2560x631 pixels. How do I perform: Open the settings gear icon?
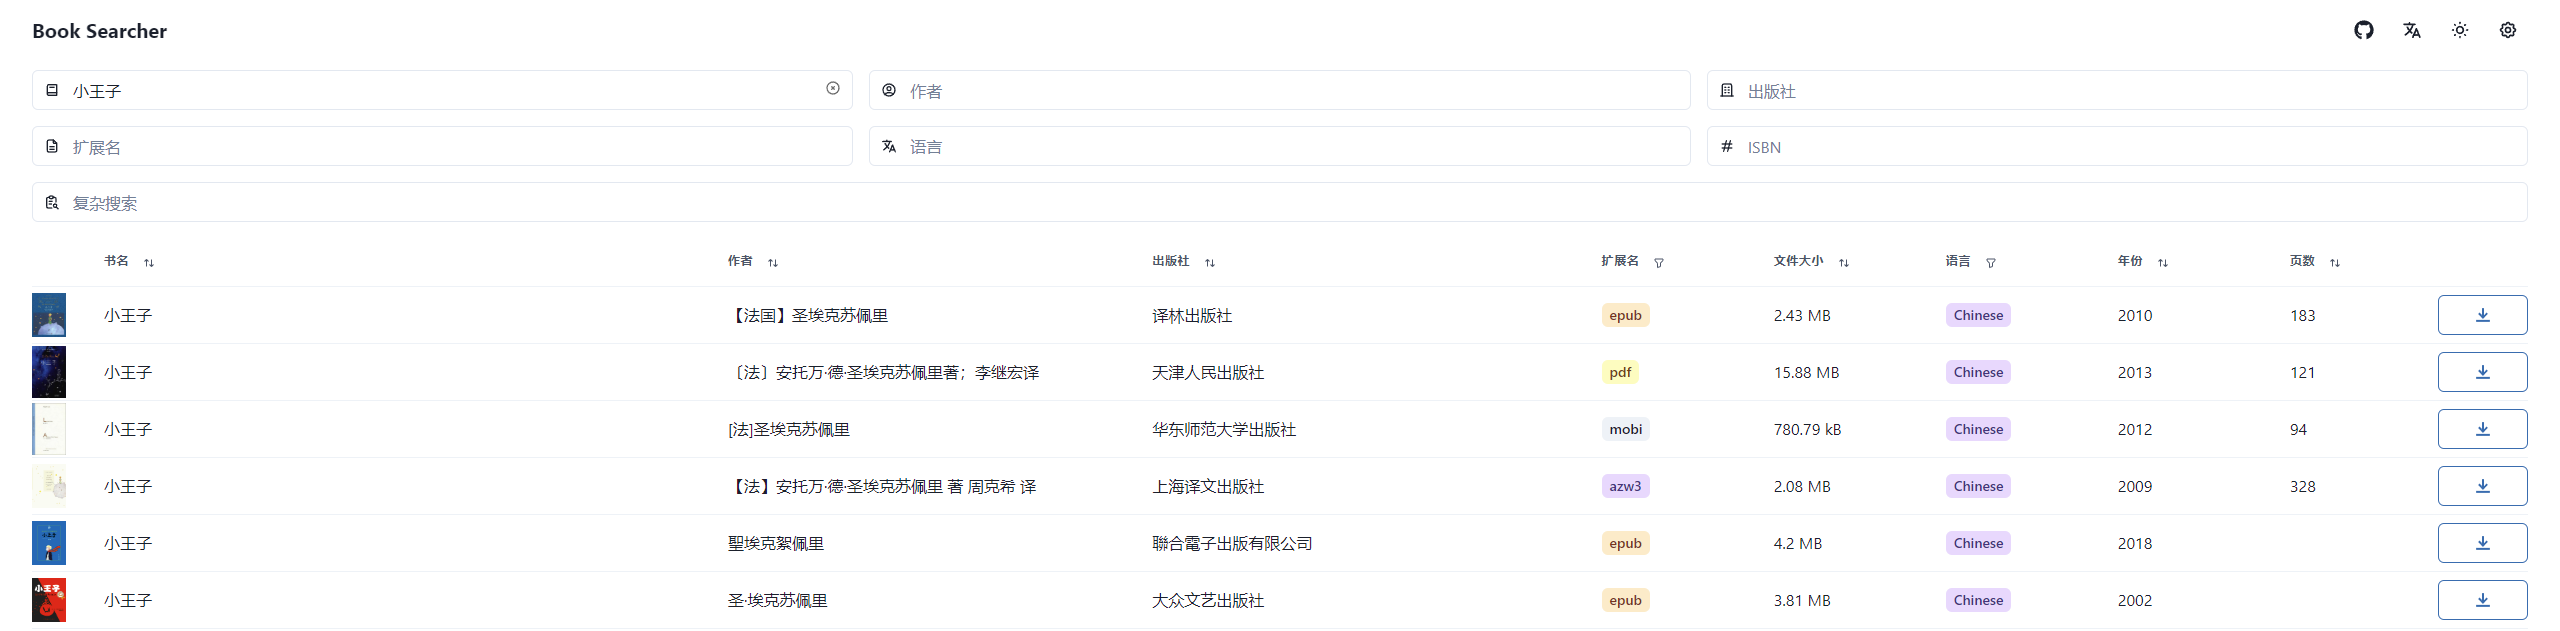pyautogui.click(x=2507, y=30)
